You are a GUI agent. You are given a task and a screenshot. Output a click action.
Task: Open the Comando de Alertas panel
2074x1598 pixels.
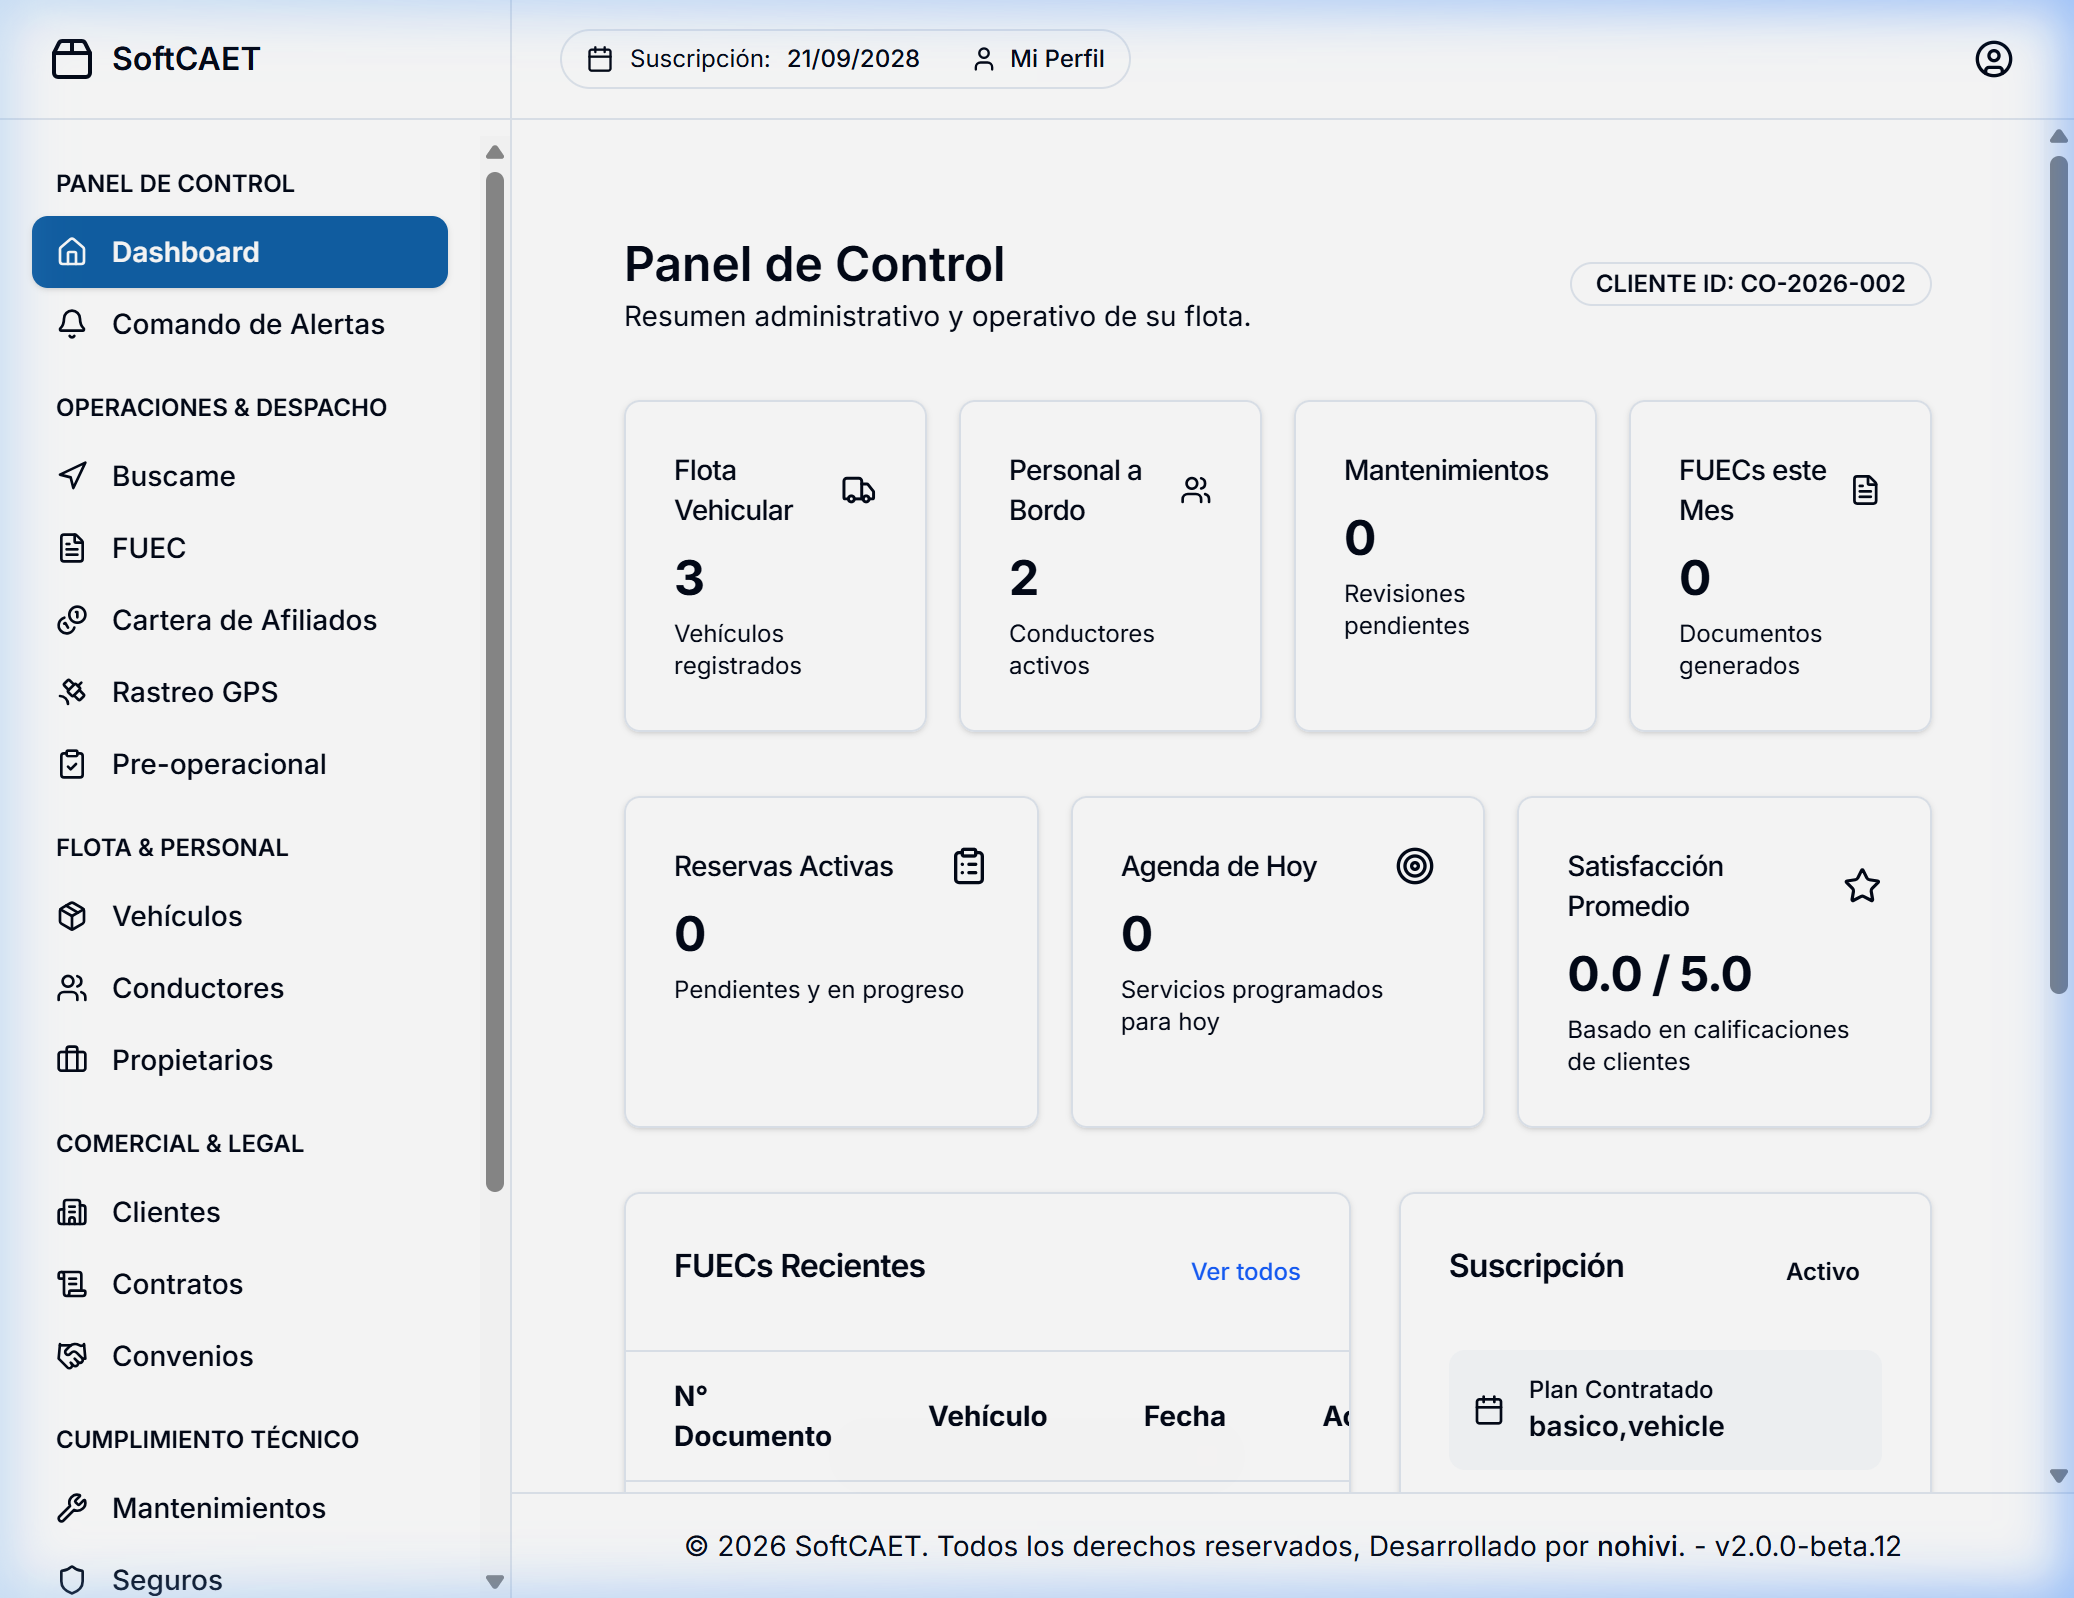coord(248,324)
